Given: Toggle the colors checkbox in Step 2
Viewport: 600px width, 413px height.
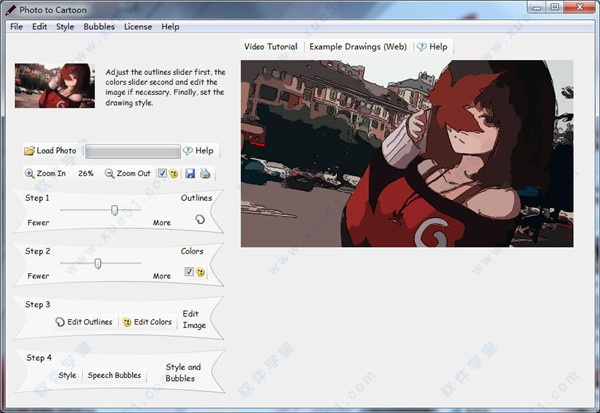Looking at the screenshot, I should [189, 272].
